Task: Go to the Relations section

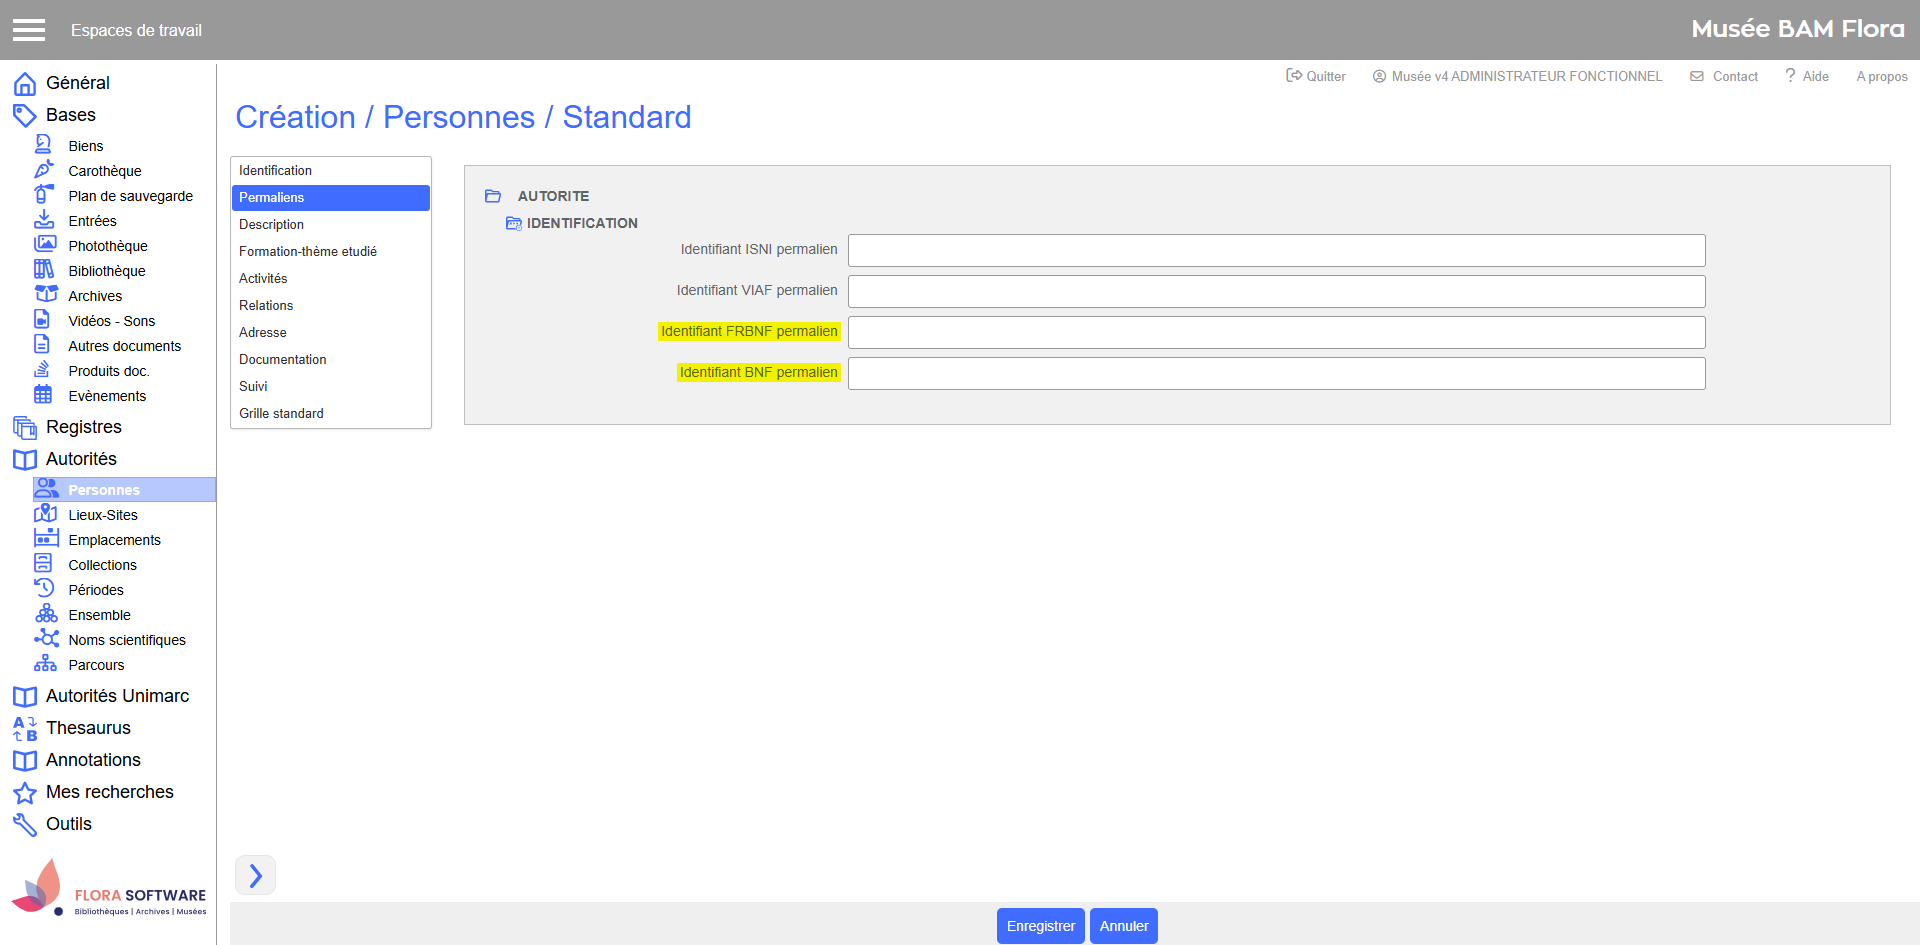Action: [266, 305]
